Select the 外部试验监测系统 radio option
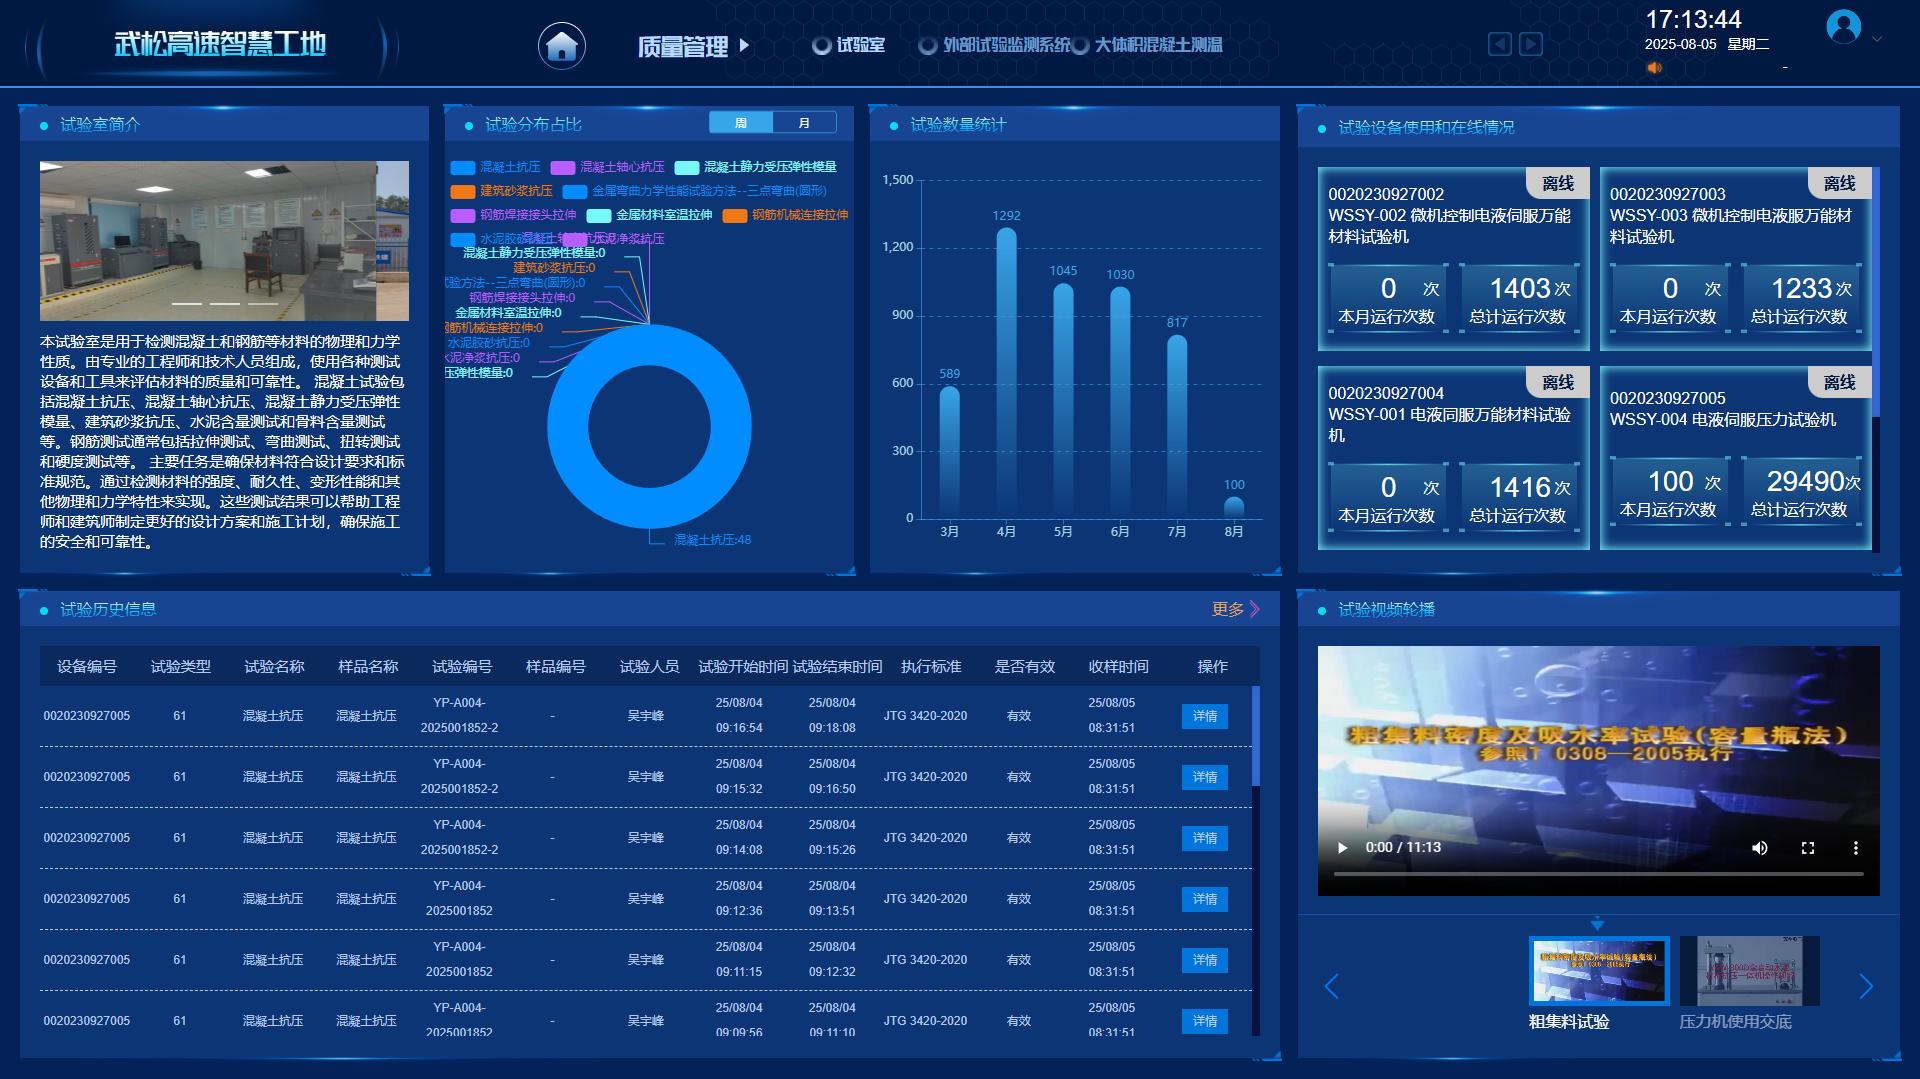This screenshot has width=1920, height=1079. 928,46
